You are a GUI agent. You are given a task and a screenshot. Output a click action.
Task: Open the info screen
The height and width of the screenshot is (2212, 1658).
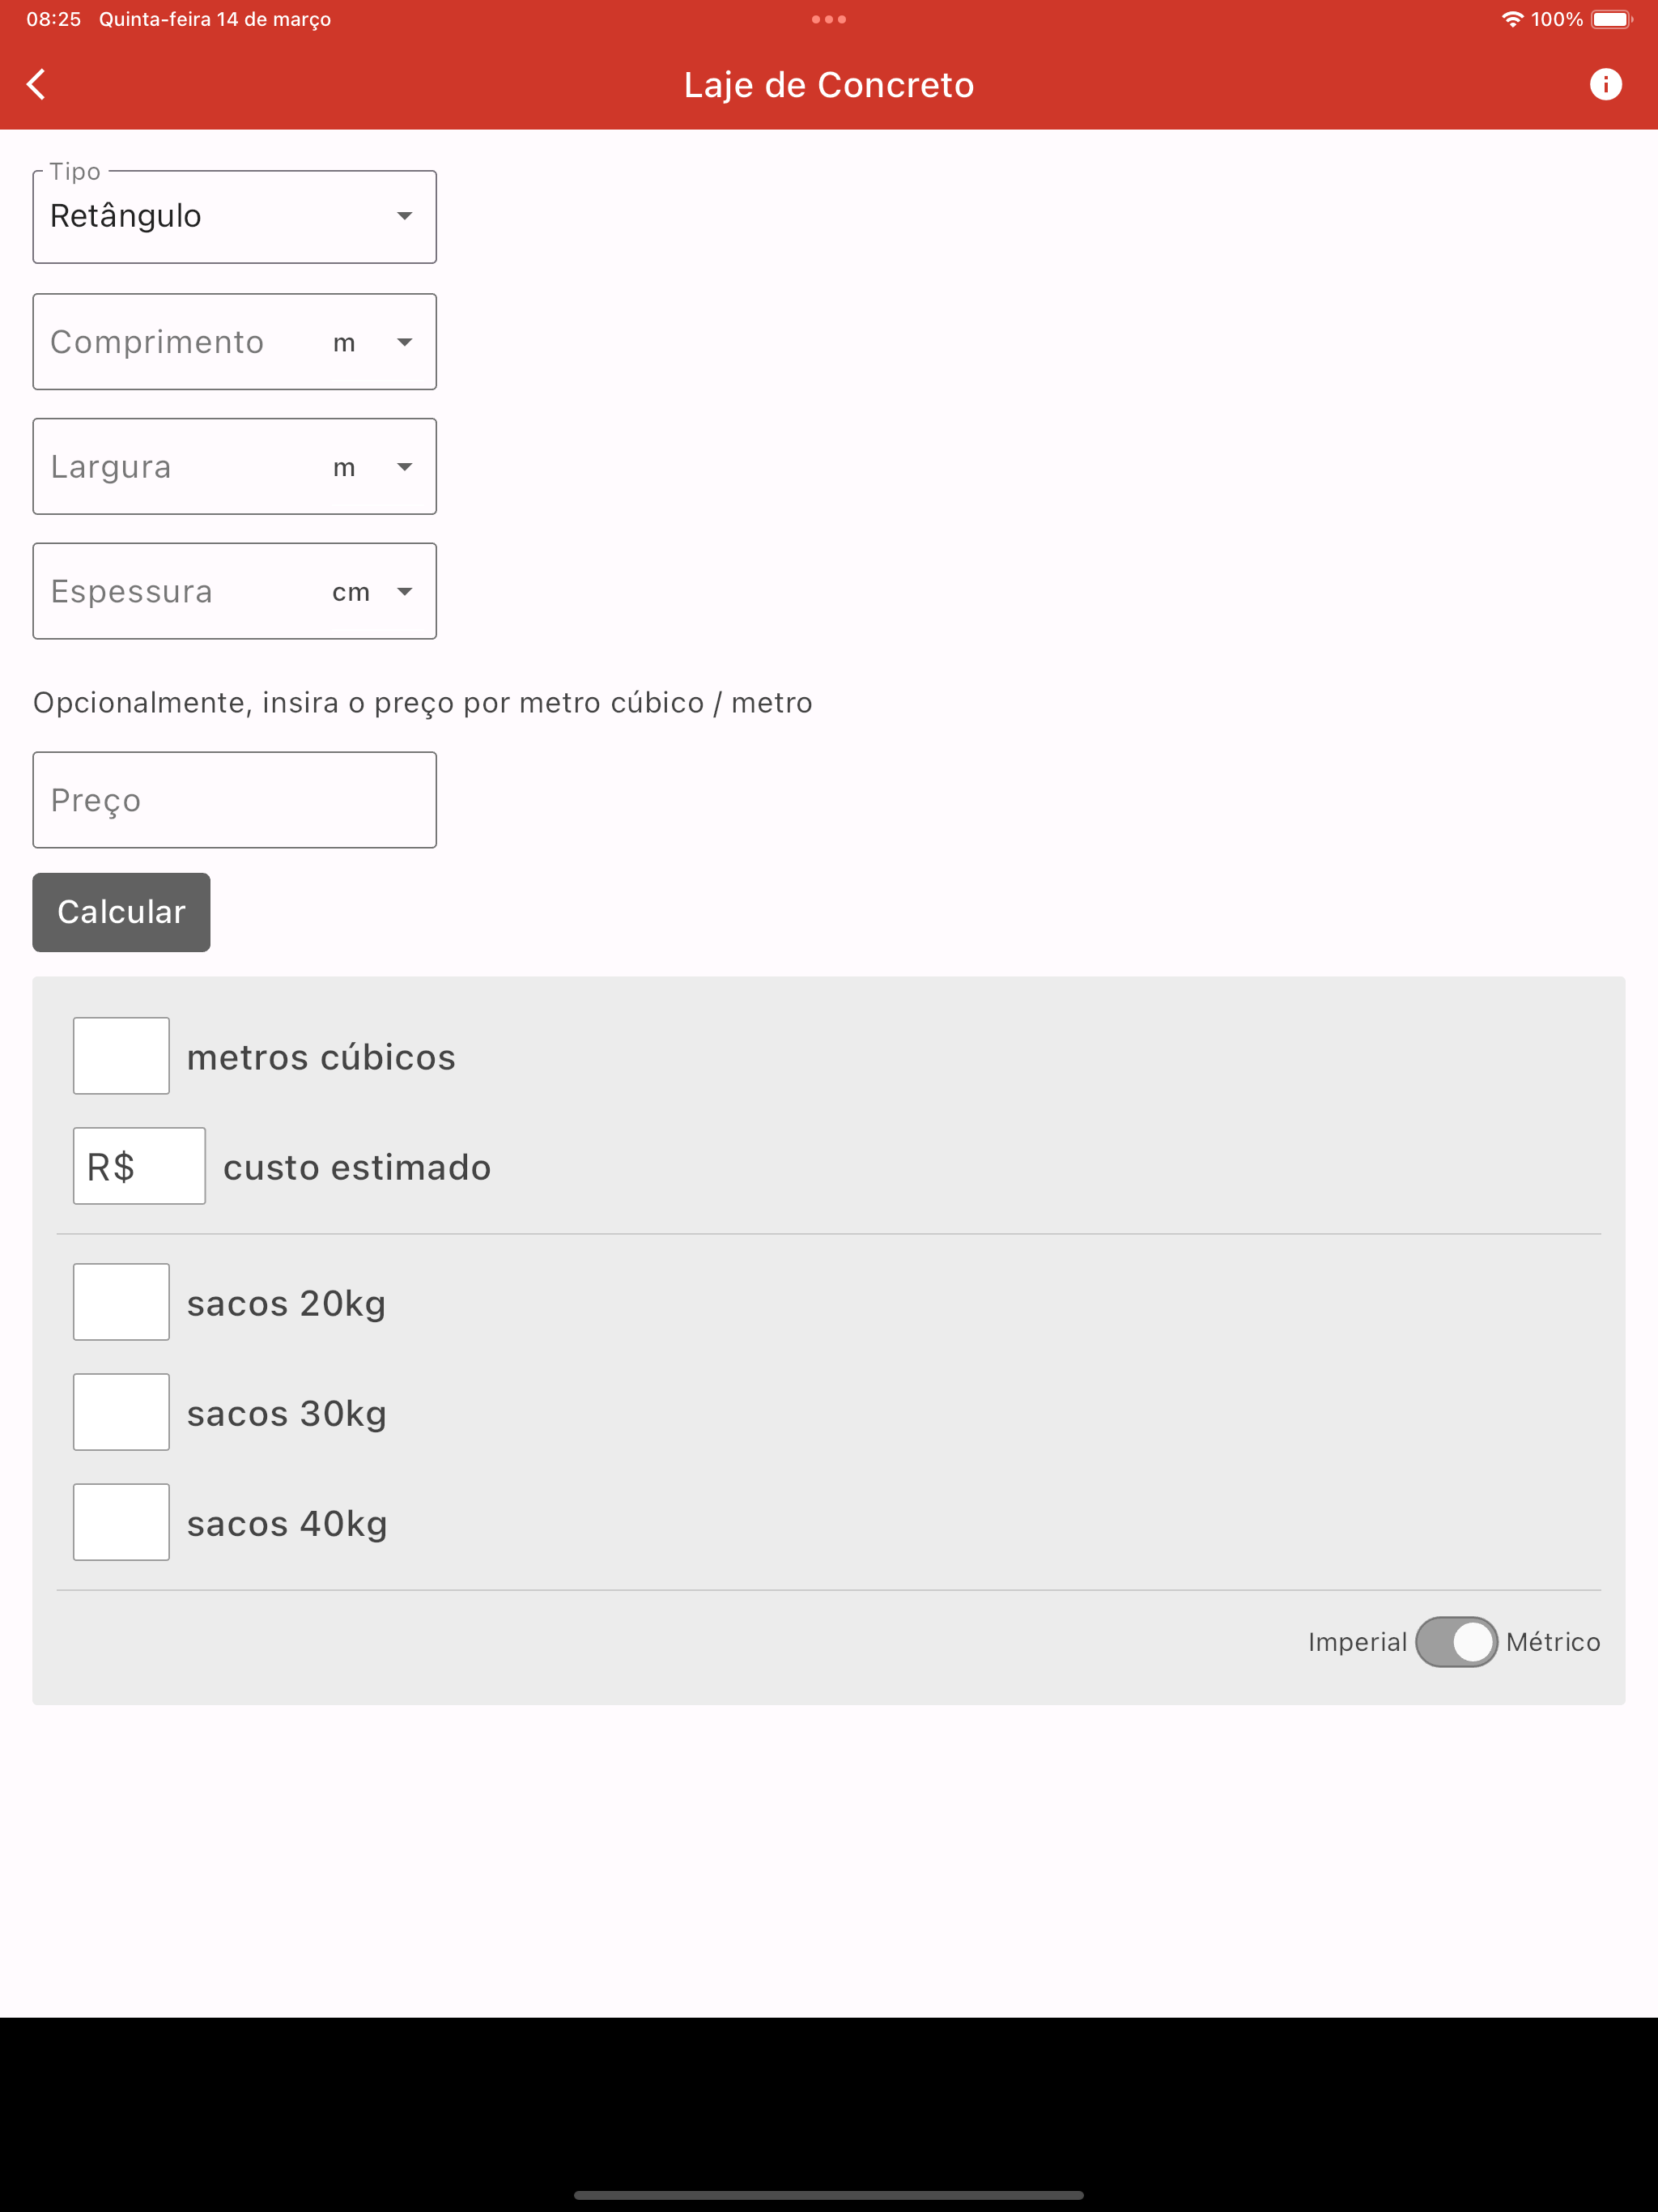1608,84
